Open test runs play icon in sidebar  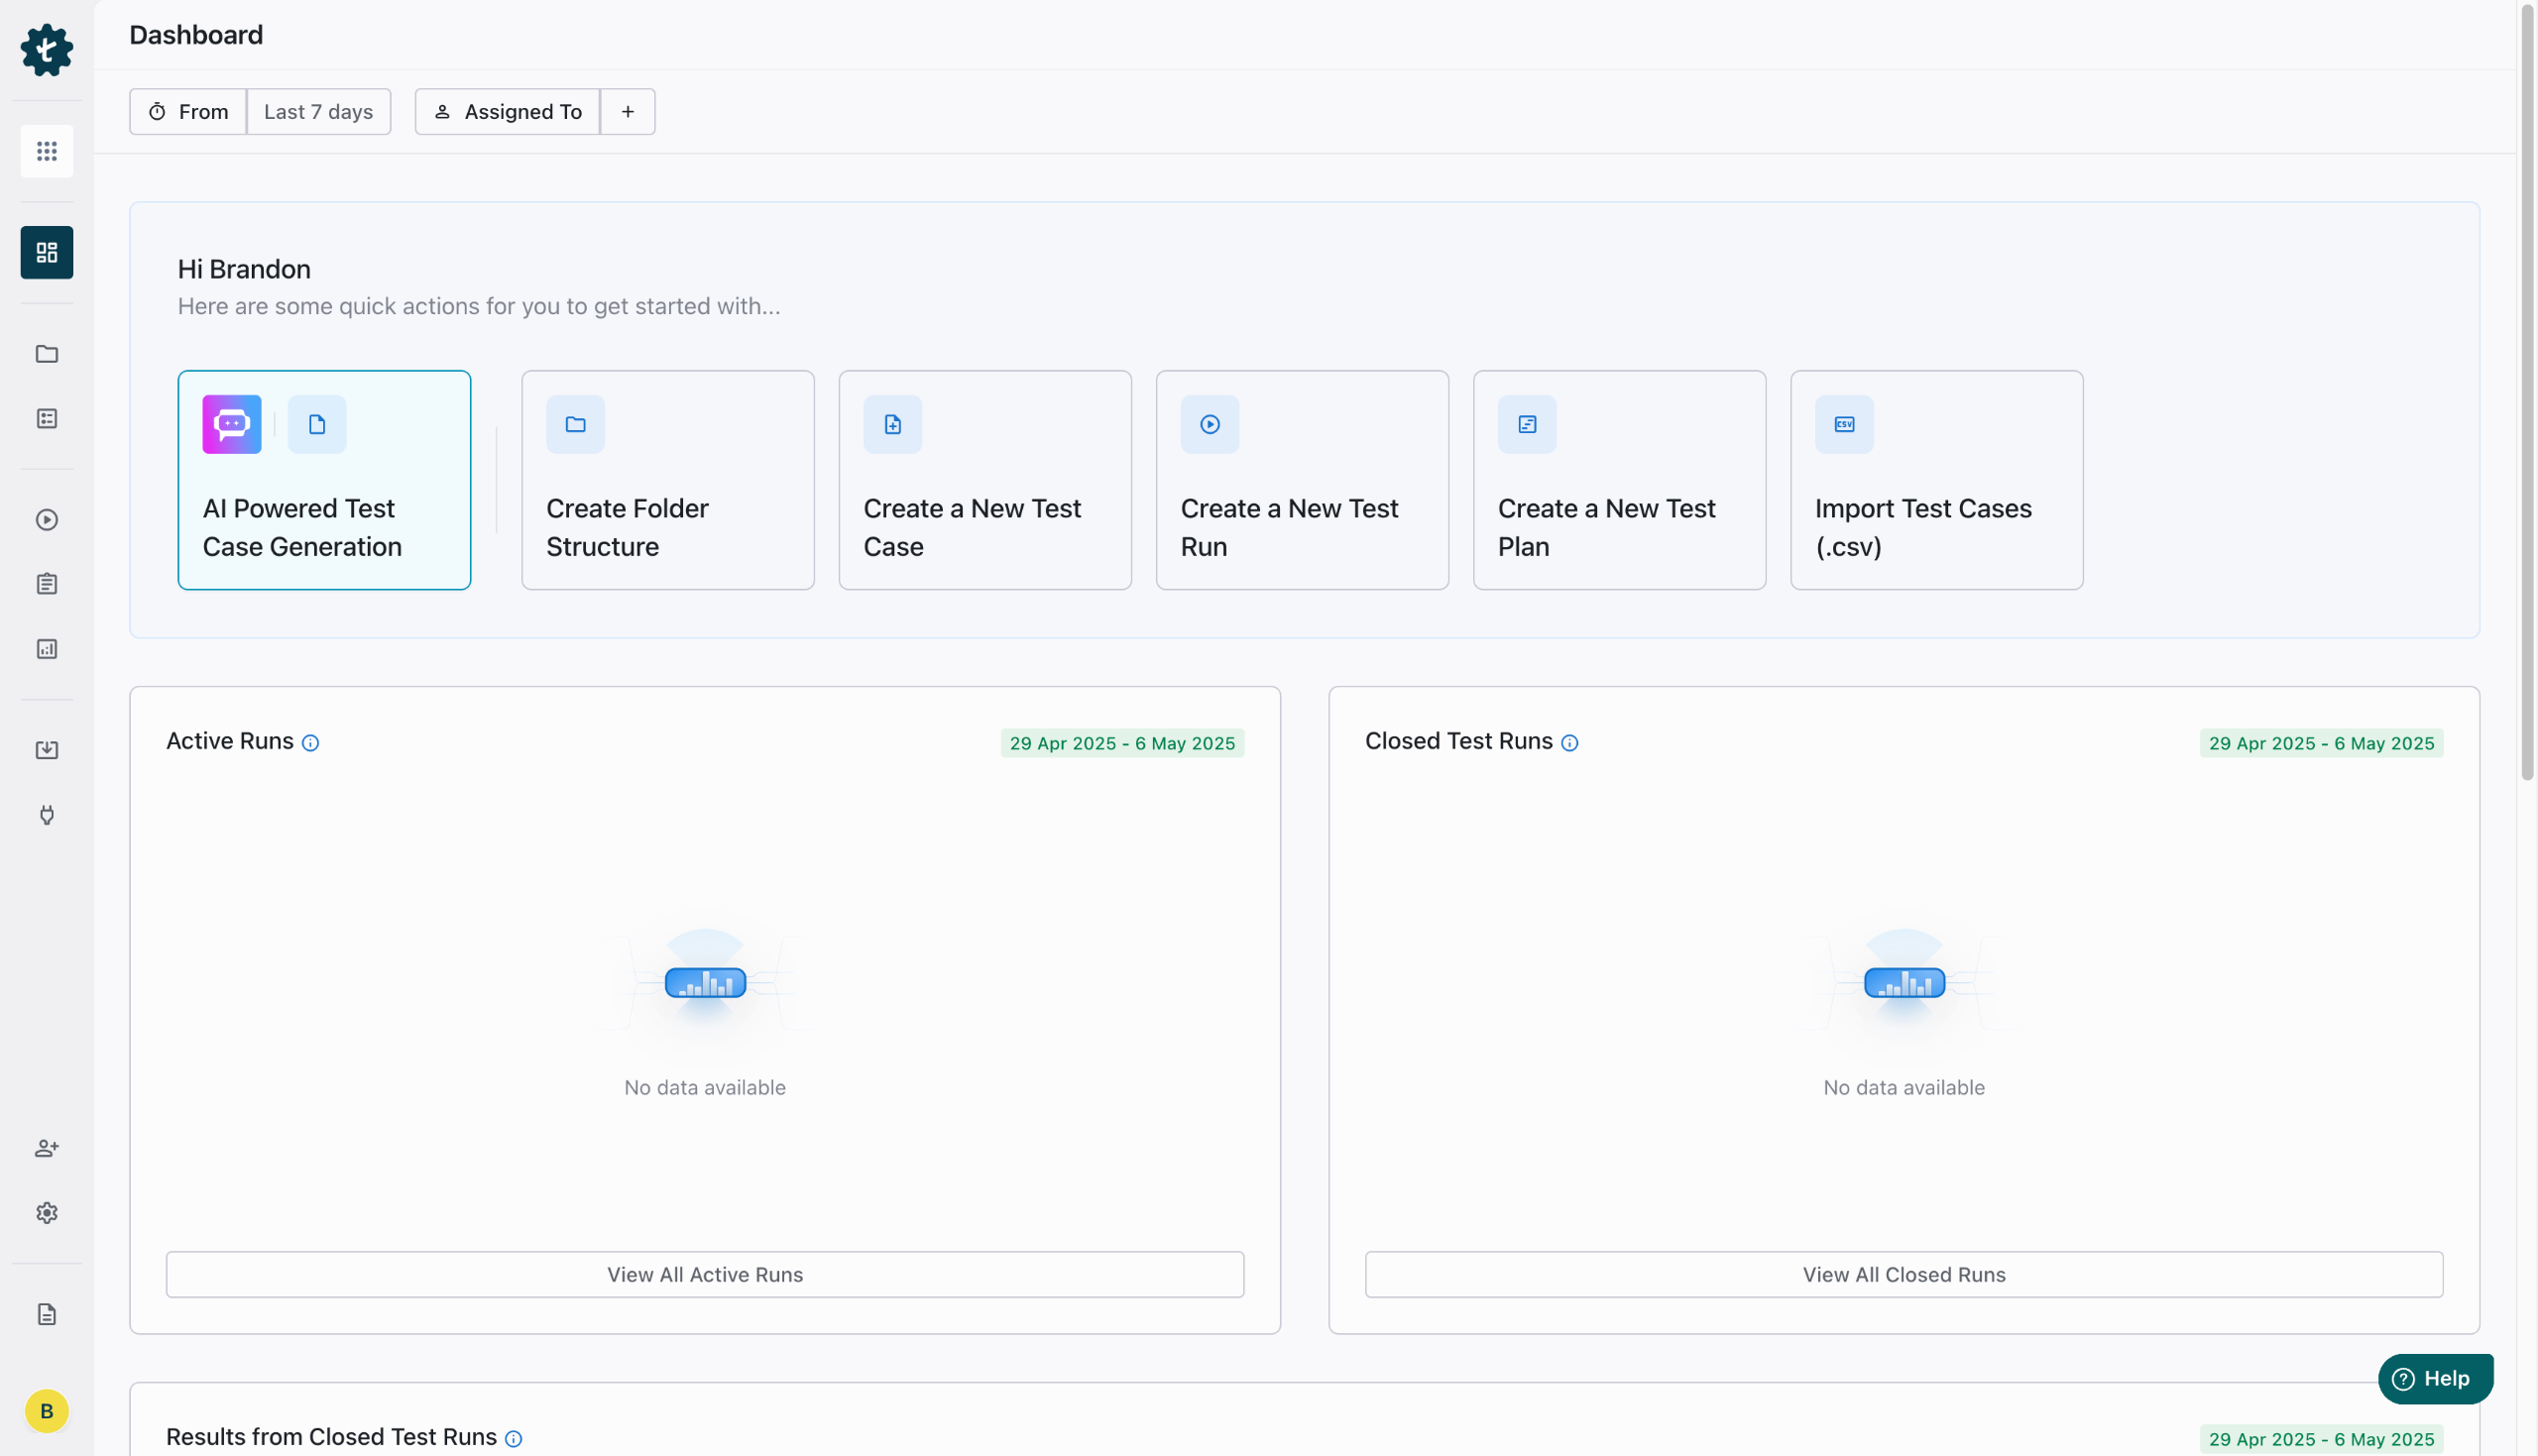[x=47, y=520]
